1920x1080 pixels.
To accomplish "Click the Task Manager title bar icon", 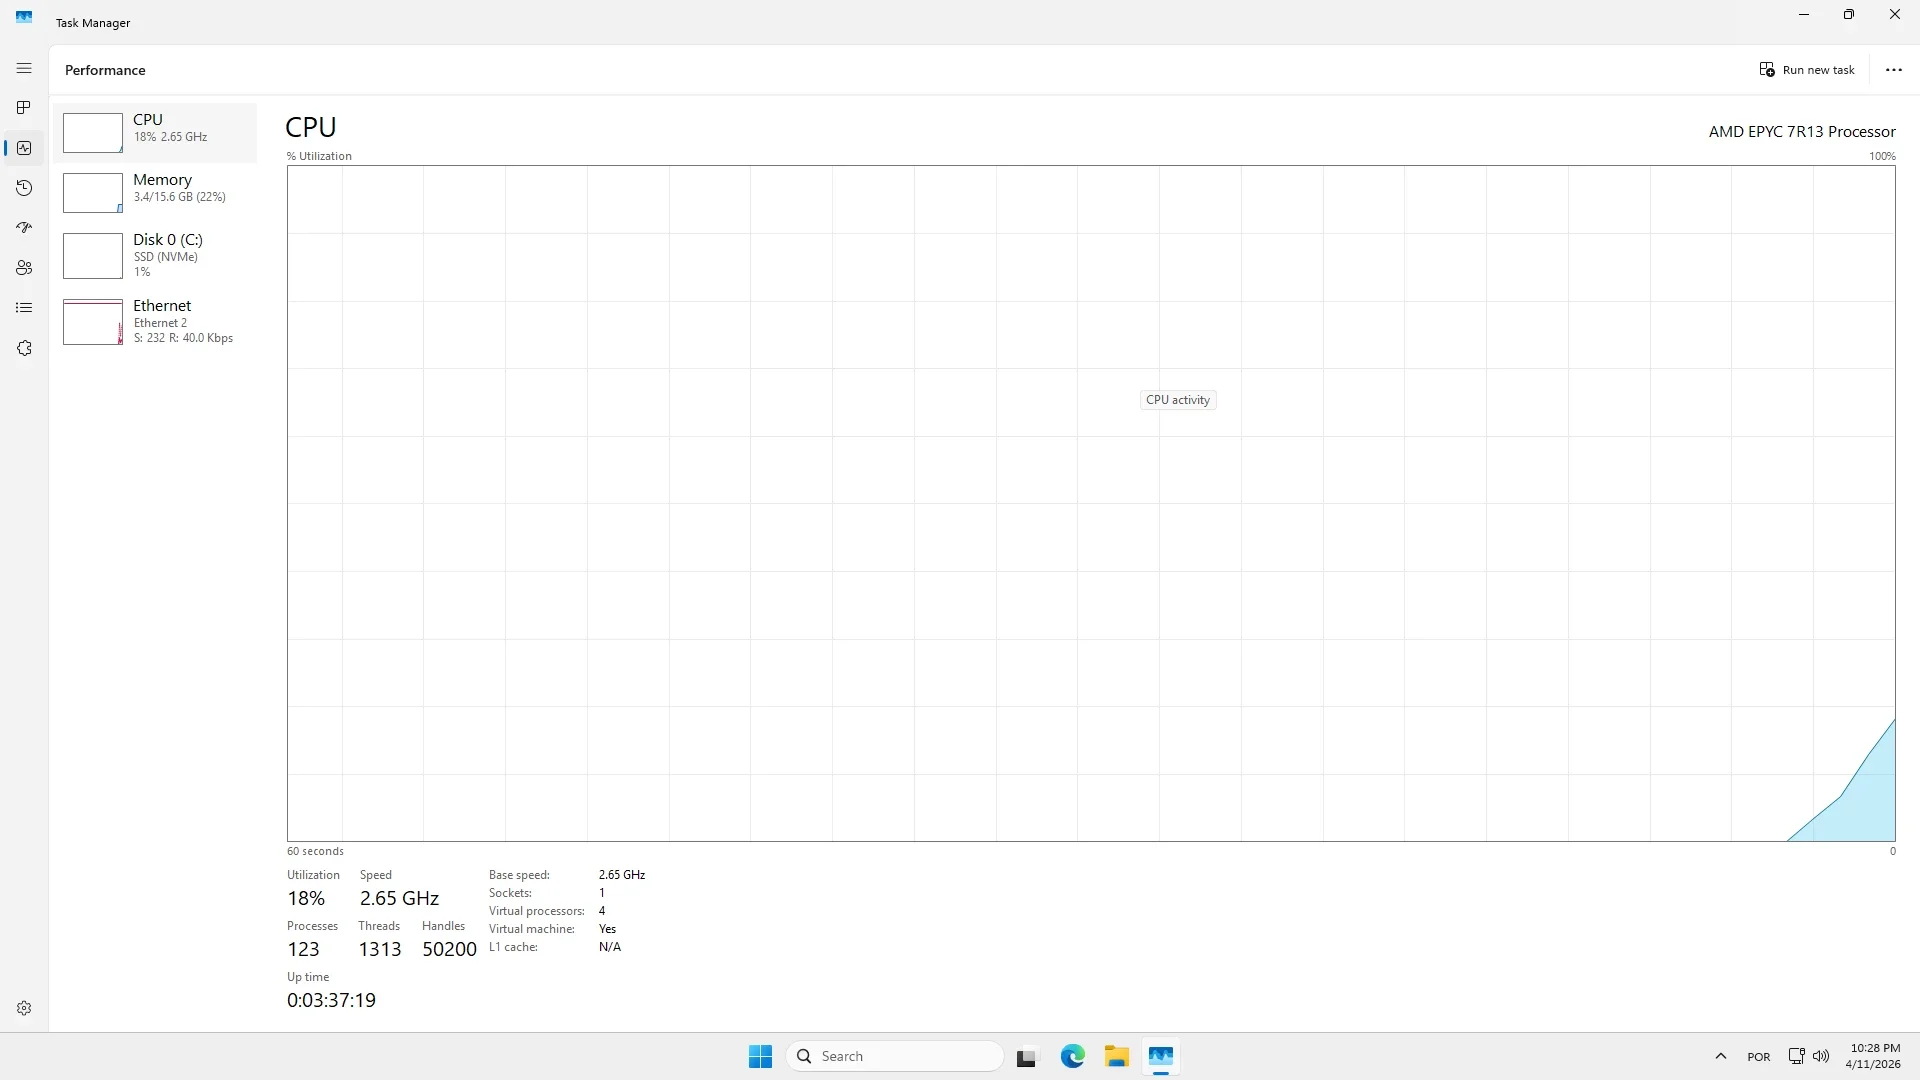I will (24, 17).
